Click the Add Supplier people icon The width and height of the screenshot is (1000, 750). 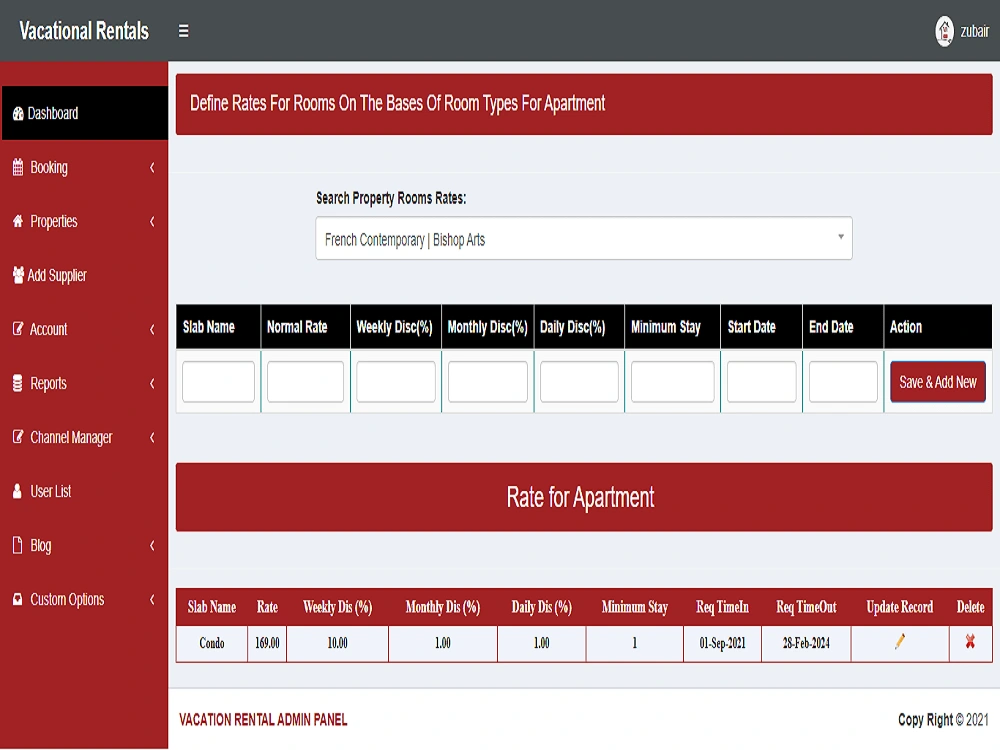point(18,275)
